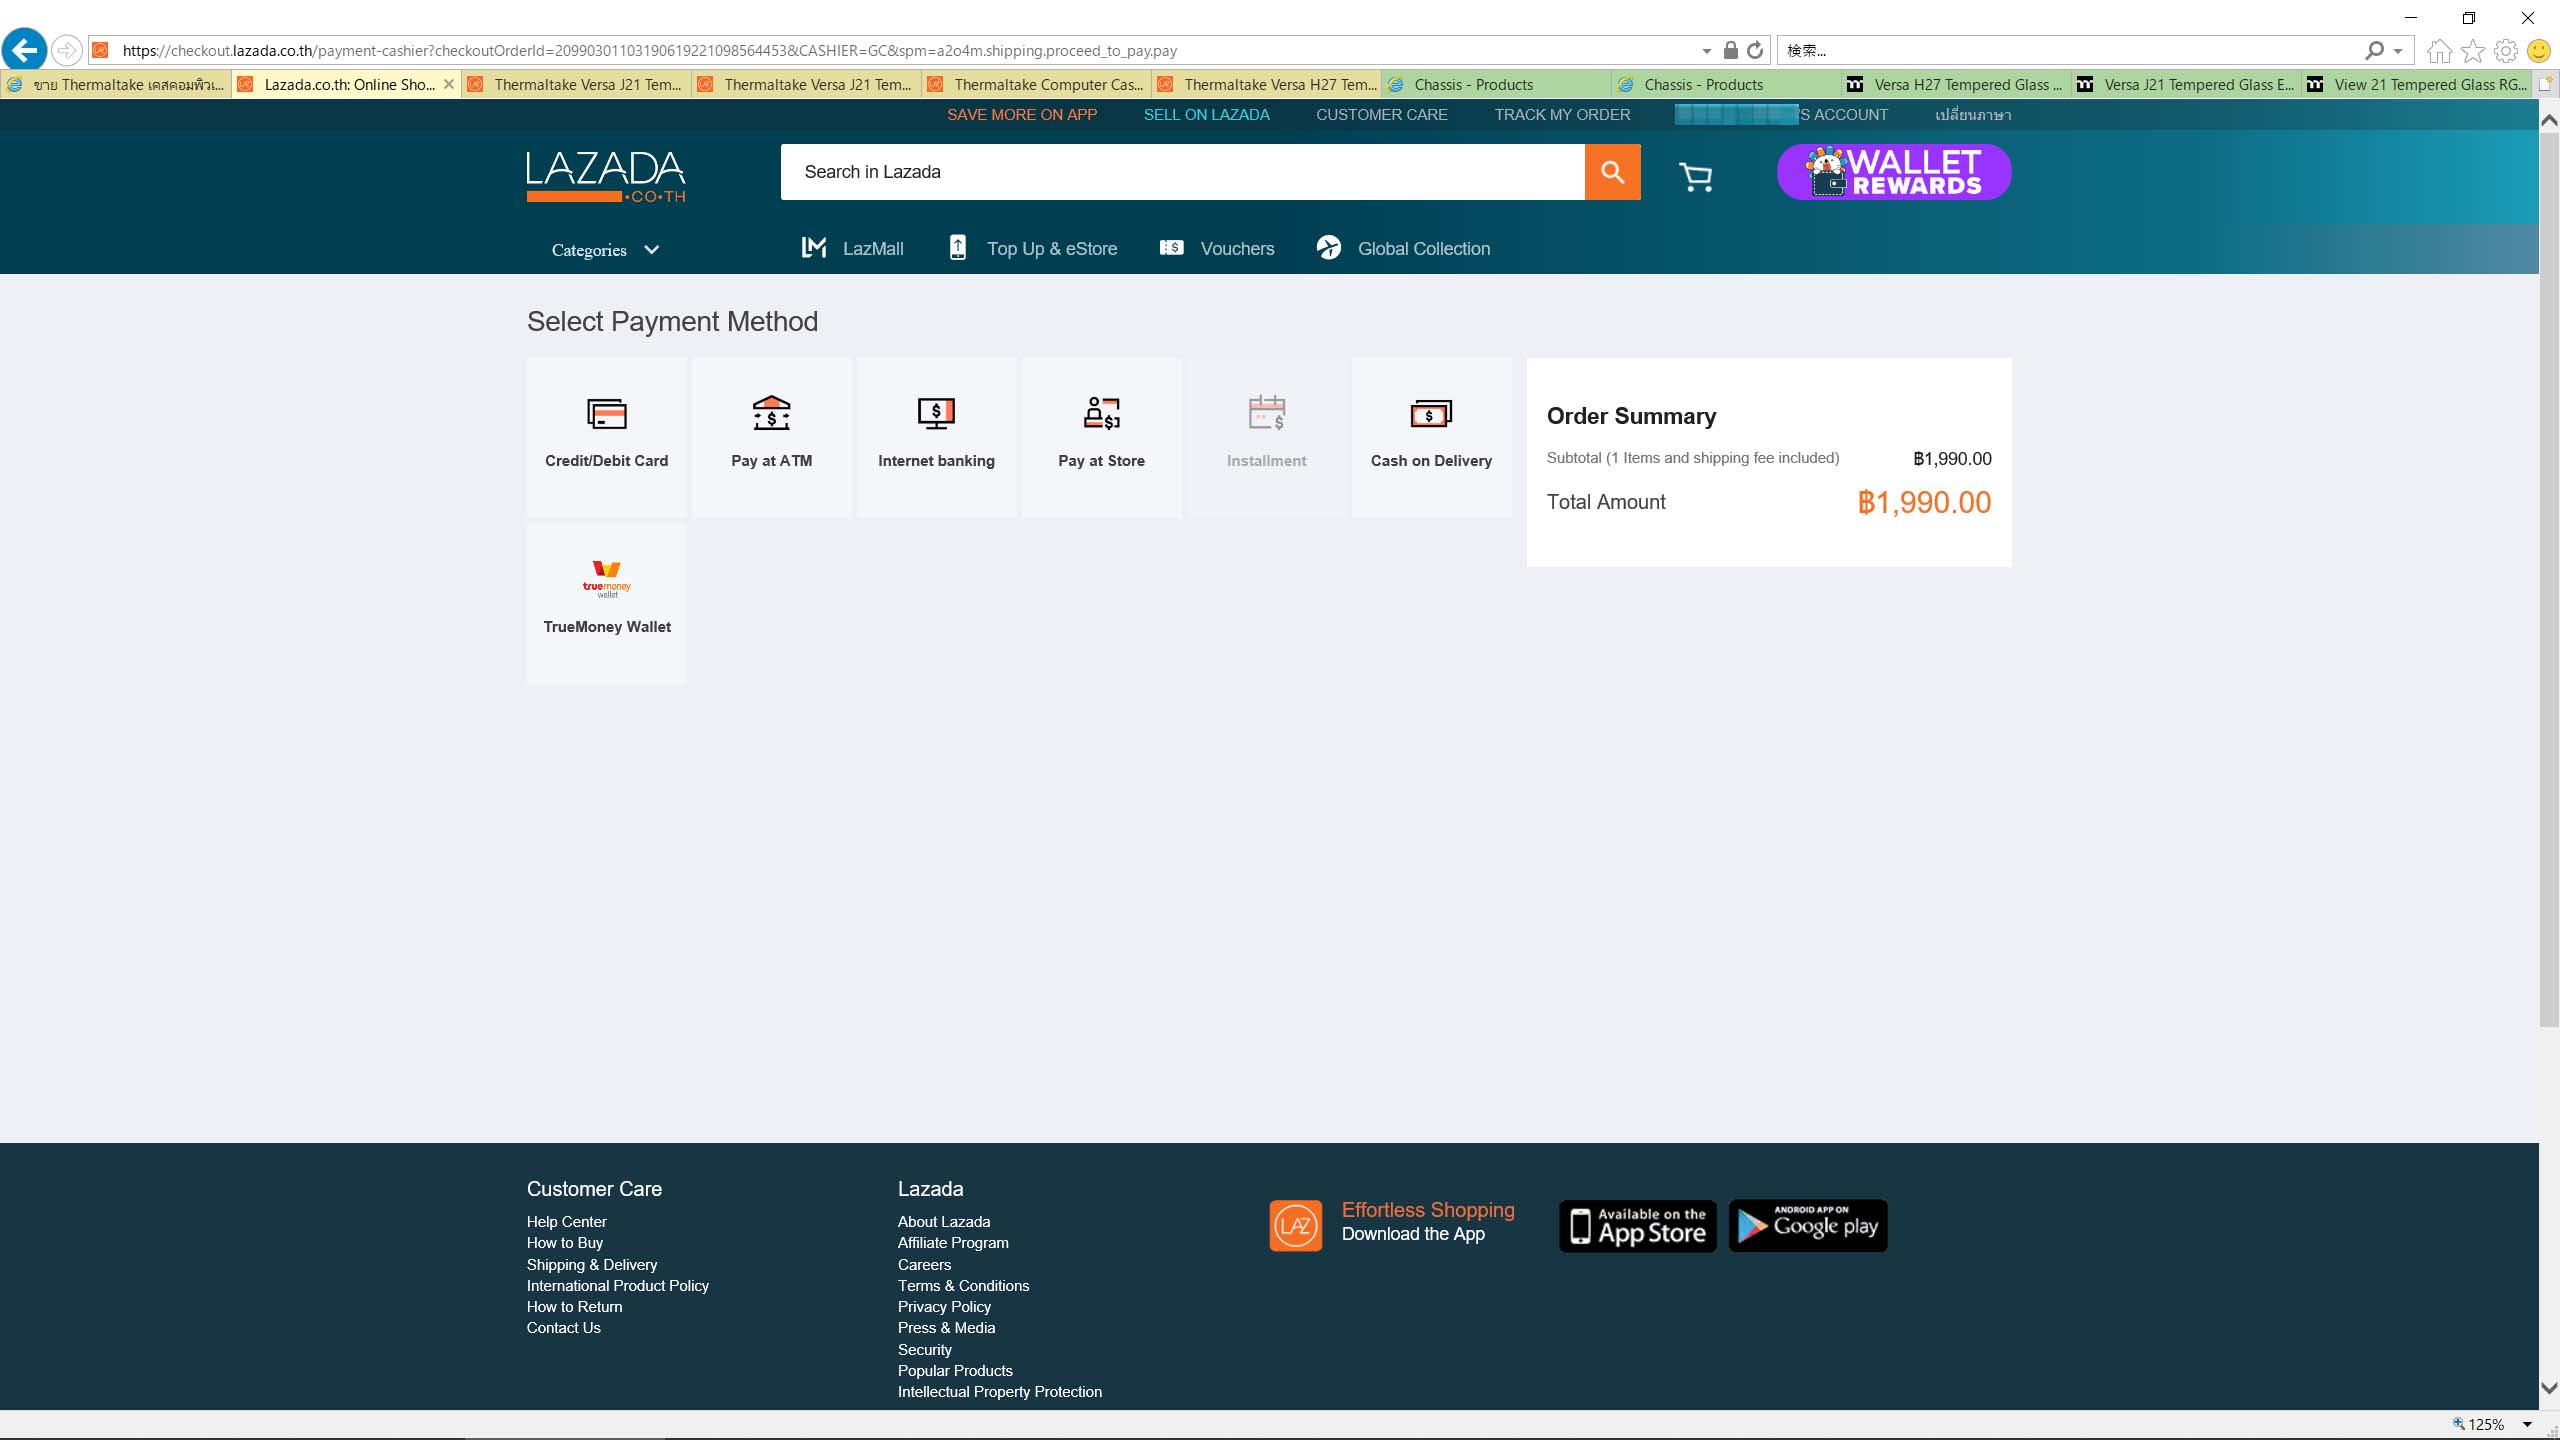Expand the Categories dropdown
Viewport: 2560px width, 1440px height.
(x=605, y=250)
